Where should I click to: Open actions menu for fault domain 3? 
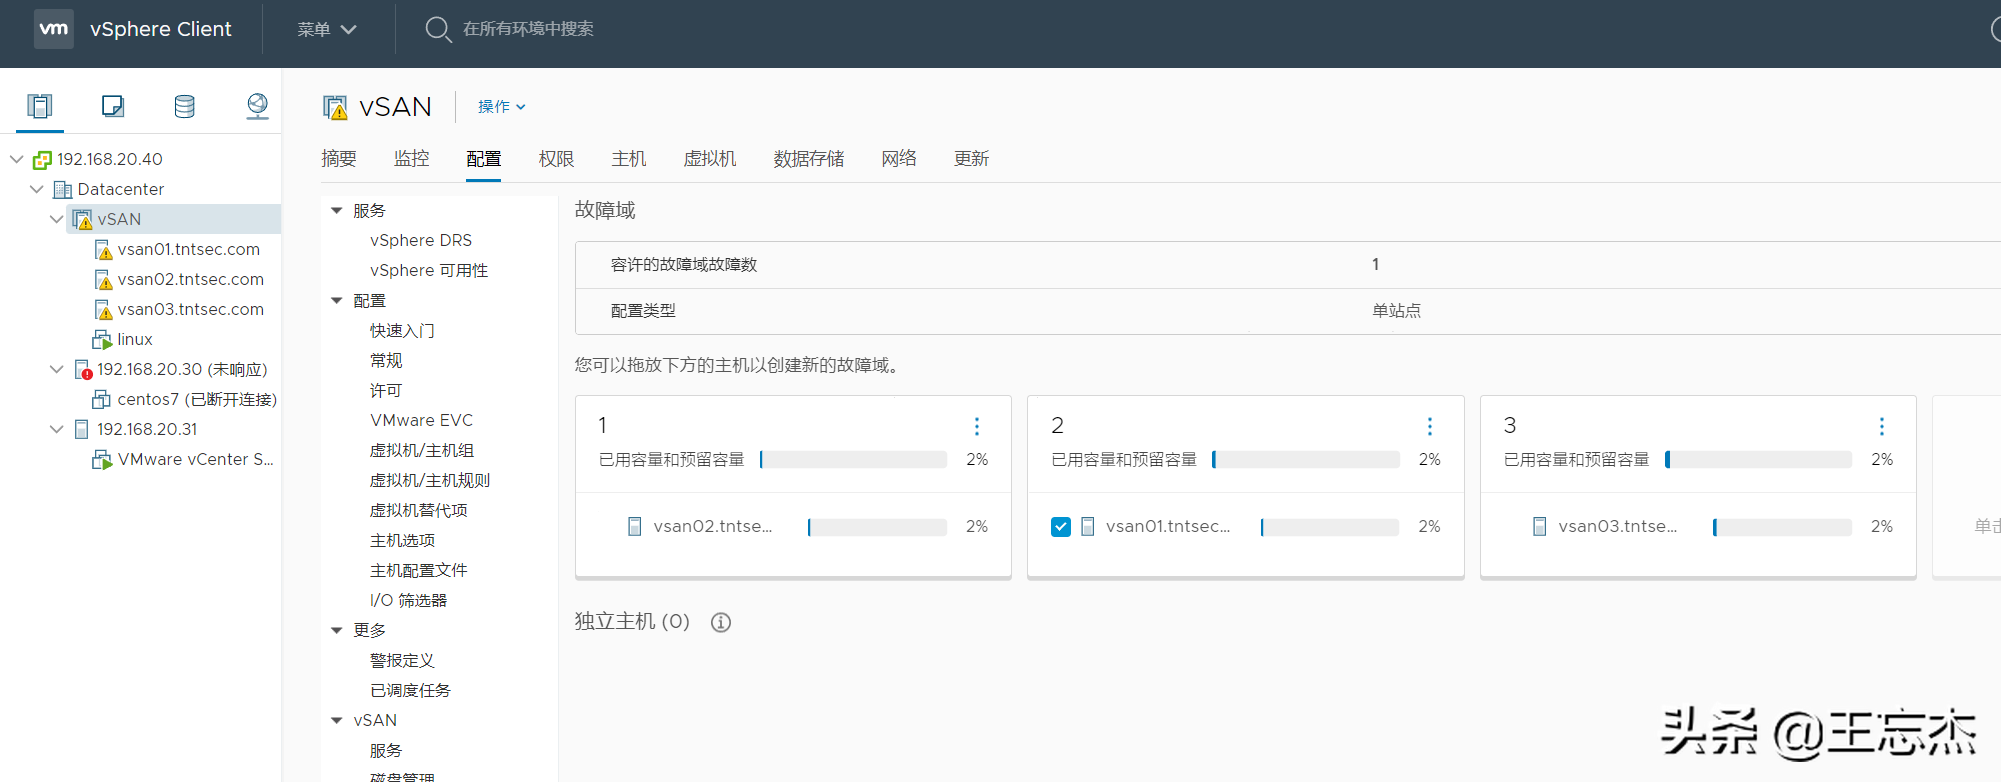(x=1882, y=426)
